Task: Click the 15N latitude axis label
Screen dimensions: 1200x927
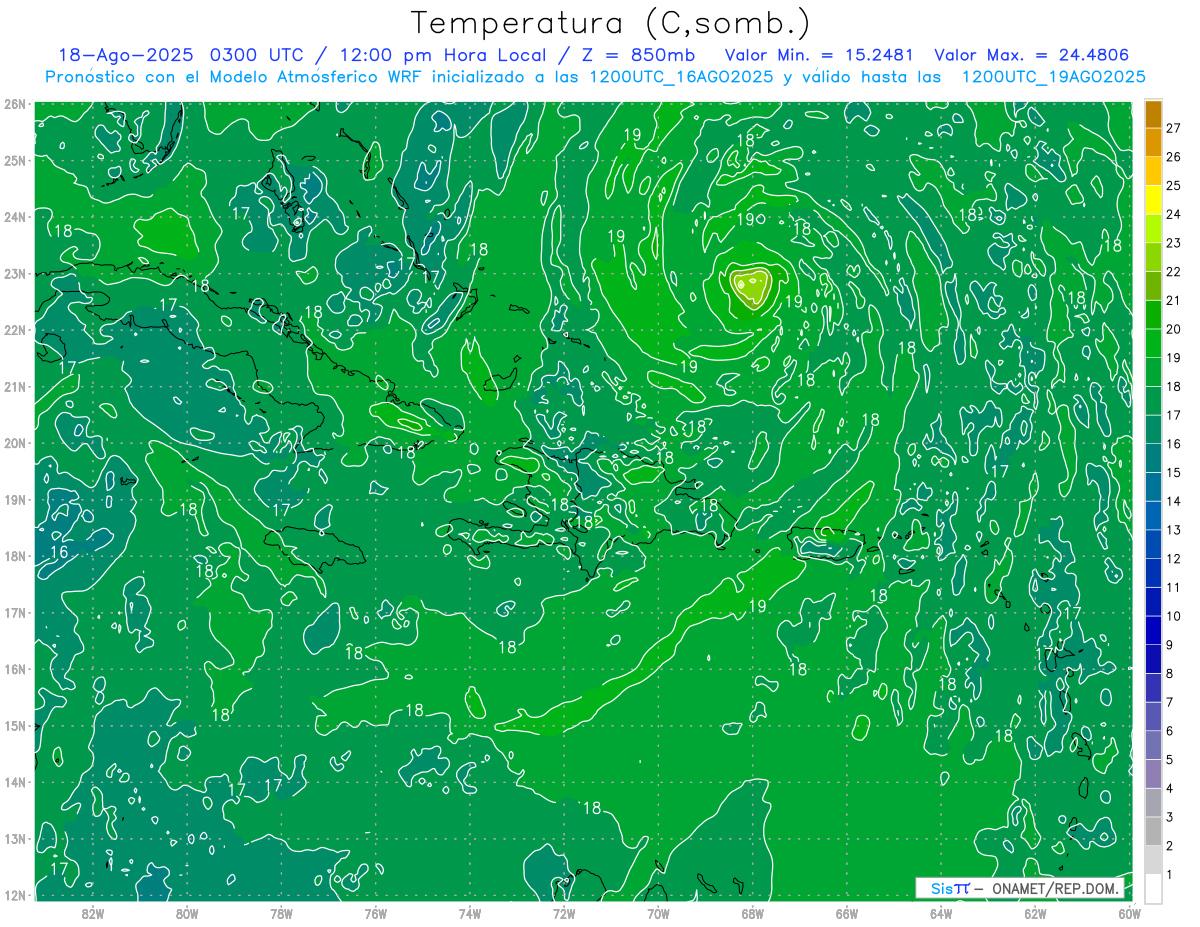Action: tap(14, 725)
